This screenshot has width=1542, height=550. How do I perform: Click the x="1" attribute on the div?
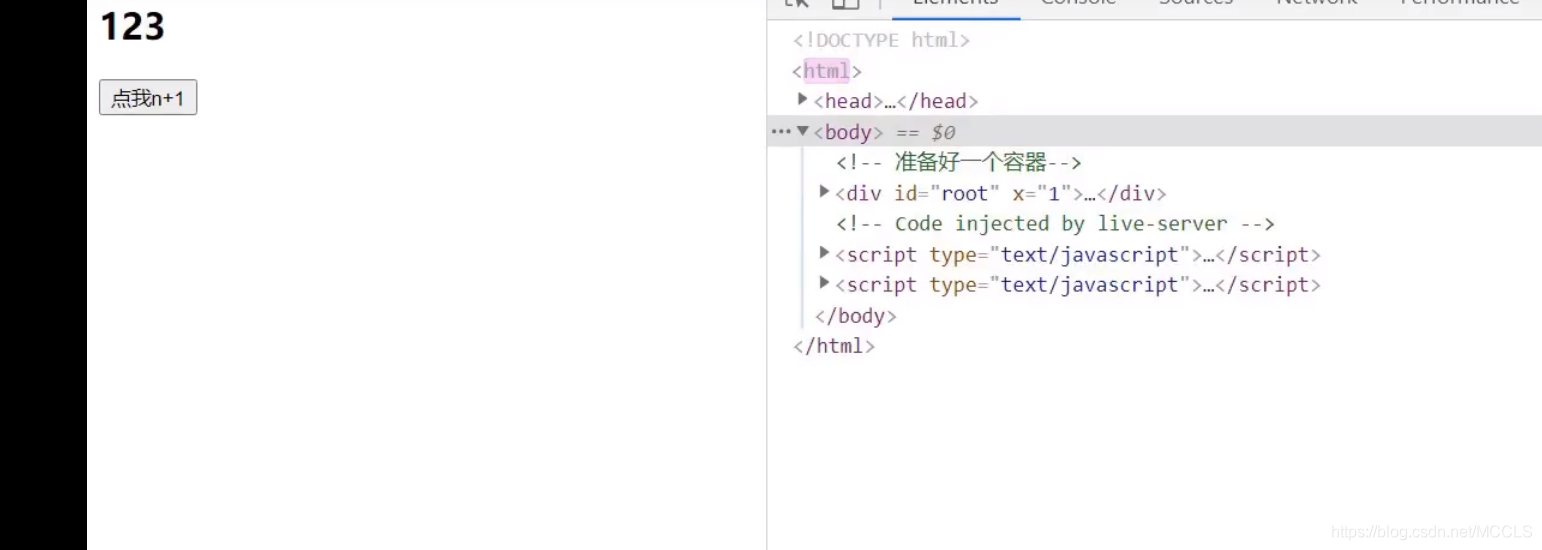pos(1042,194)
